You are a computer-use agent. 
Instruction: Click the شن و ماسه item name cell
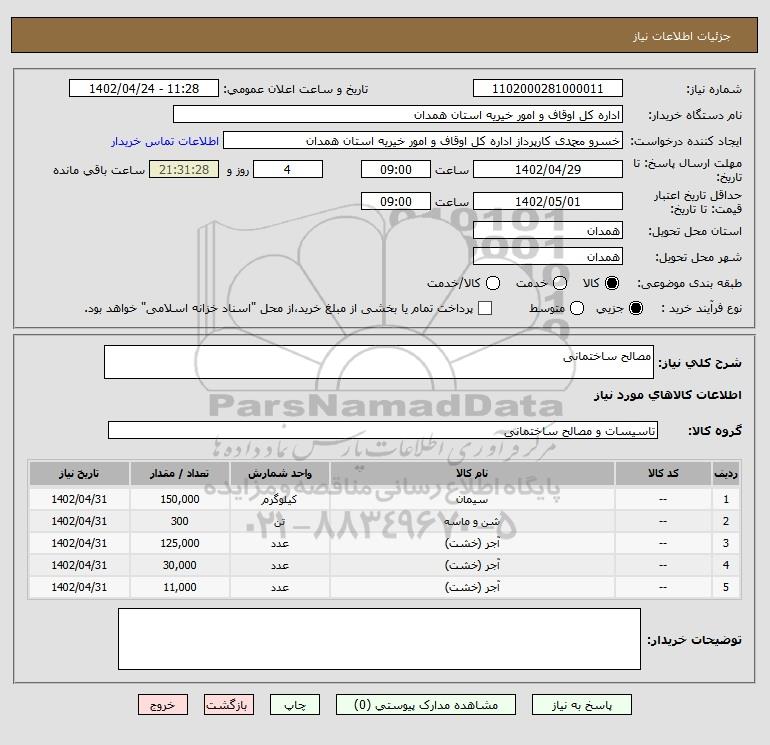click(472, 522)
